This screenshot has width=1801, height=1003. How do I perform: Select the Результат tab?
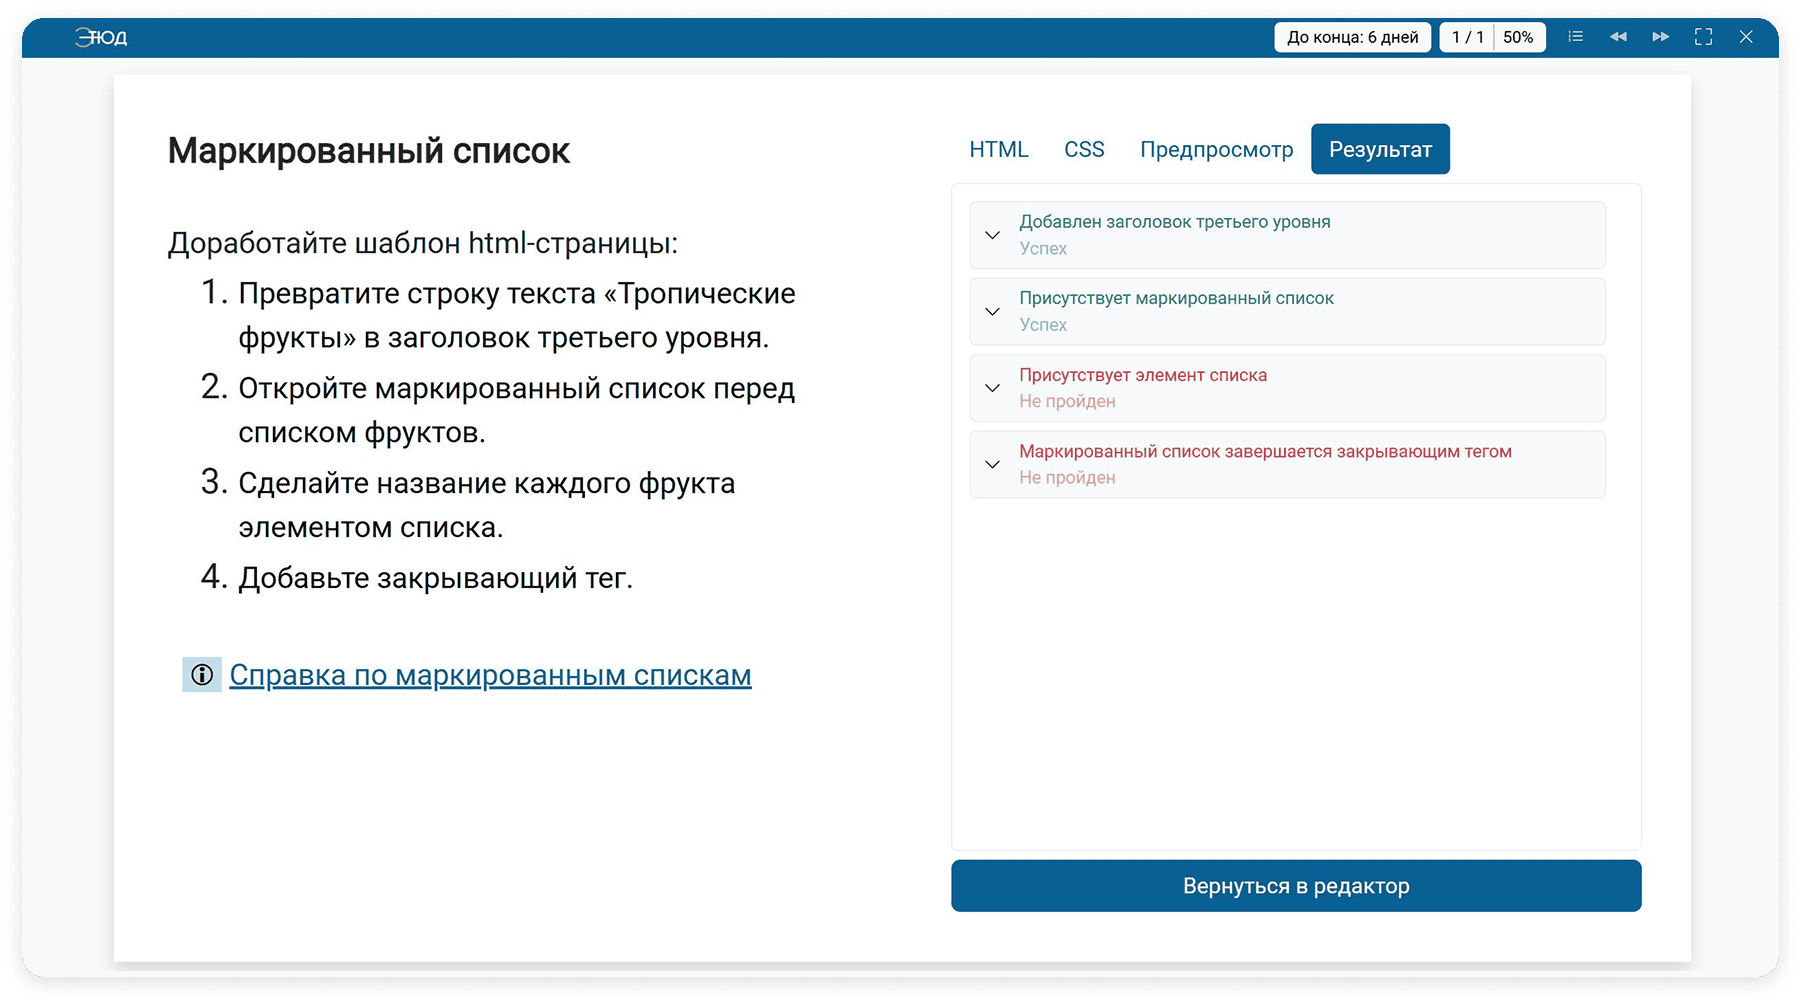1380,149
